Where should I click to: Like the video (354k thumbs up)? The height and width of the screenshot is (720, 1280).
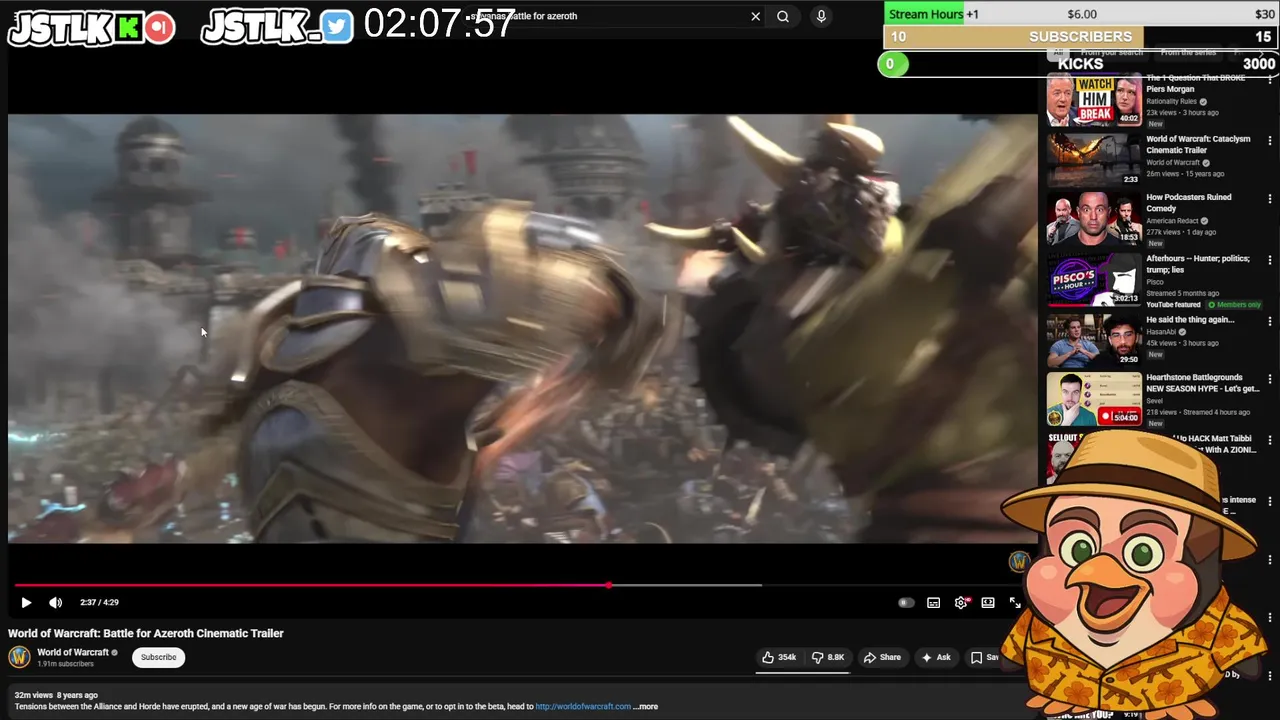pos(779,658)
